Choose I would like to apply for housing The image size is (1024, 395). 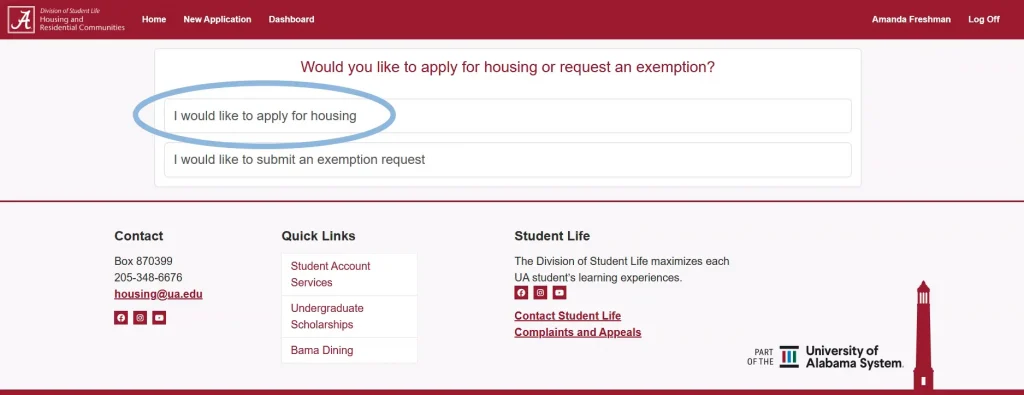pyautogui.click(x=507, y=116)
